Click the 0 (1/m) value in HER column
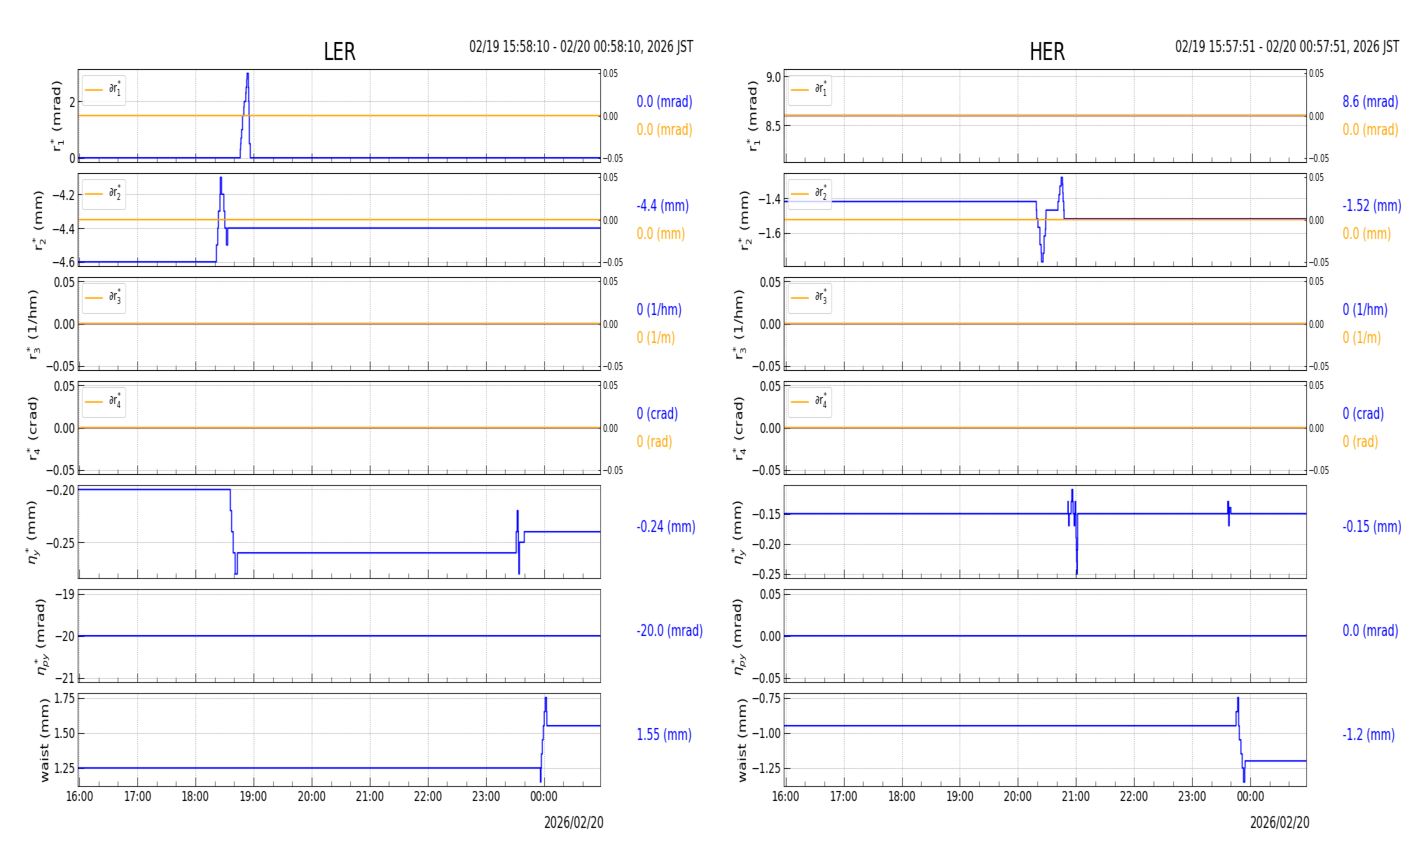1412x864 pixels. [1362, 338]
